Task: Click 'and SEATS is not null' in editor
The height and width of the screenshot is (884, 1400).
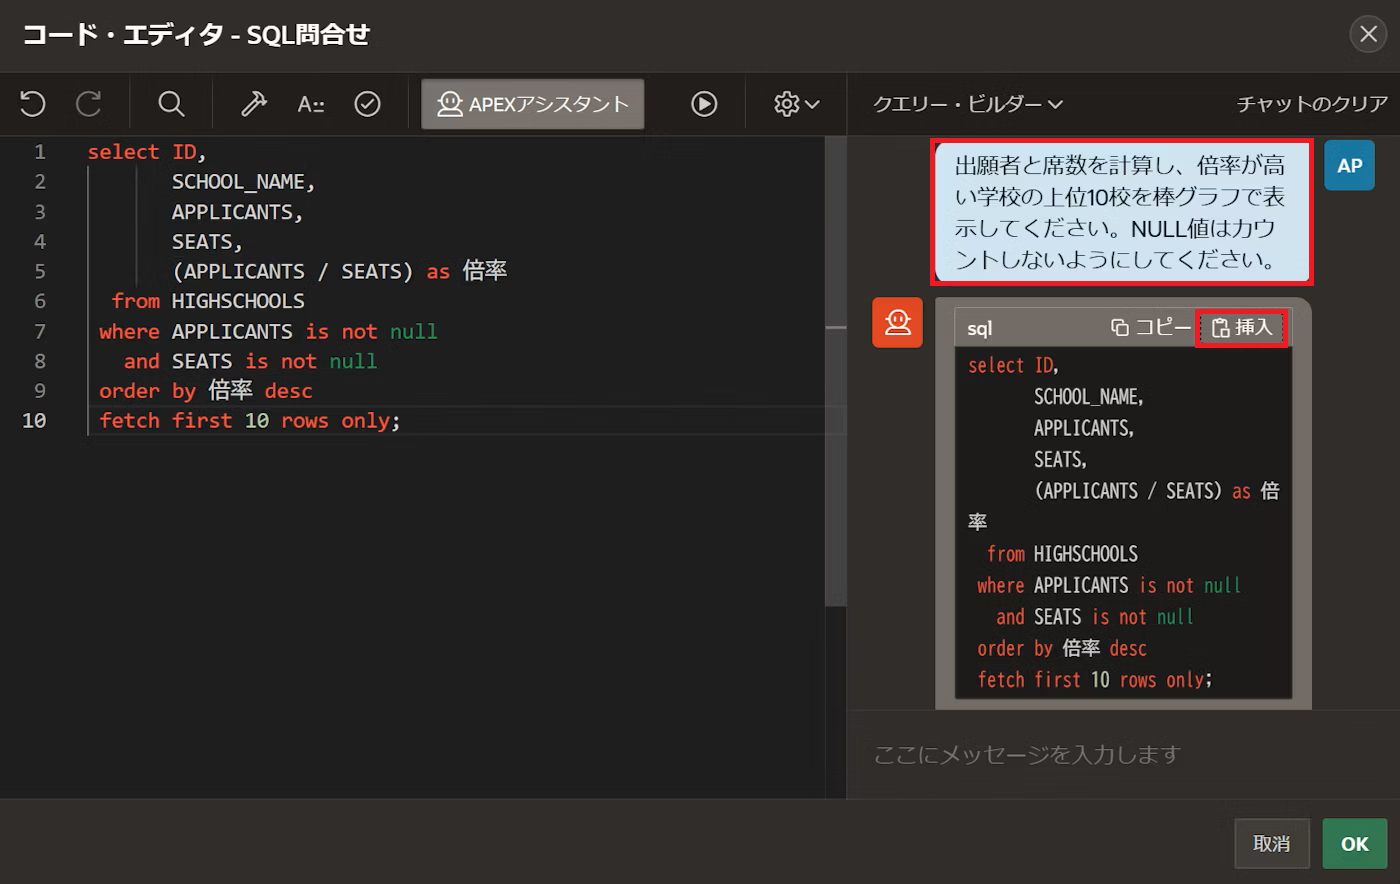Action: tap(250, 361)
